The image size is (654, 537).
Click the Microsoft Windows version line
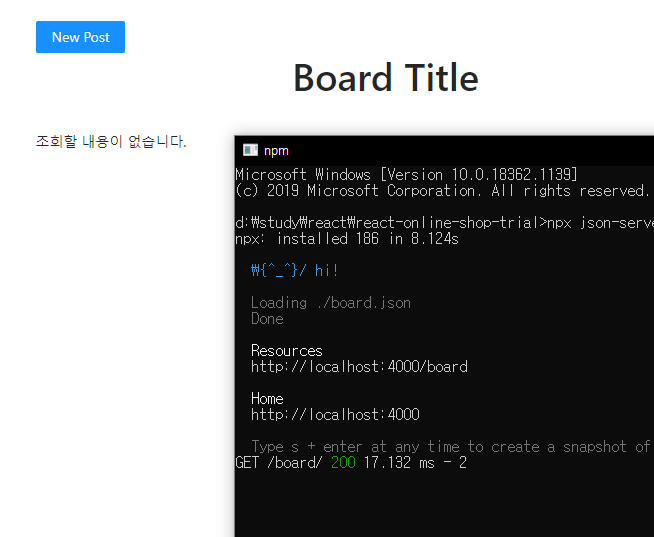click(407, 174)
